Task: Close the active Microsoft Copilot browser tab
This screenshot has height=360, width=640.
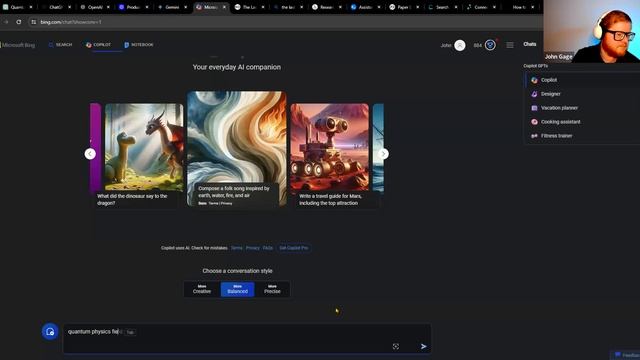Action: pyautogui.click(x=224, y=7)
